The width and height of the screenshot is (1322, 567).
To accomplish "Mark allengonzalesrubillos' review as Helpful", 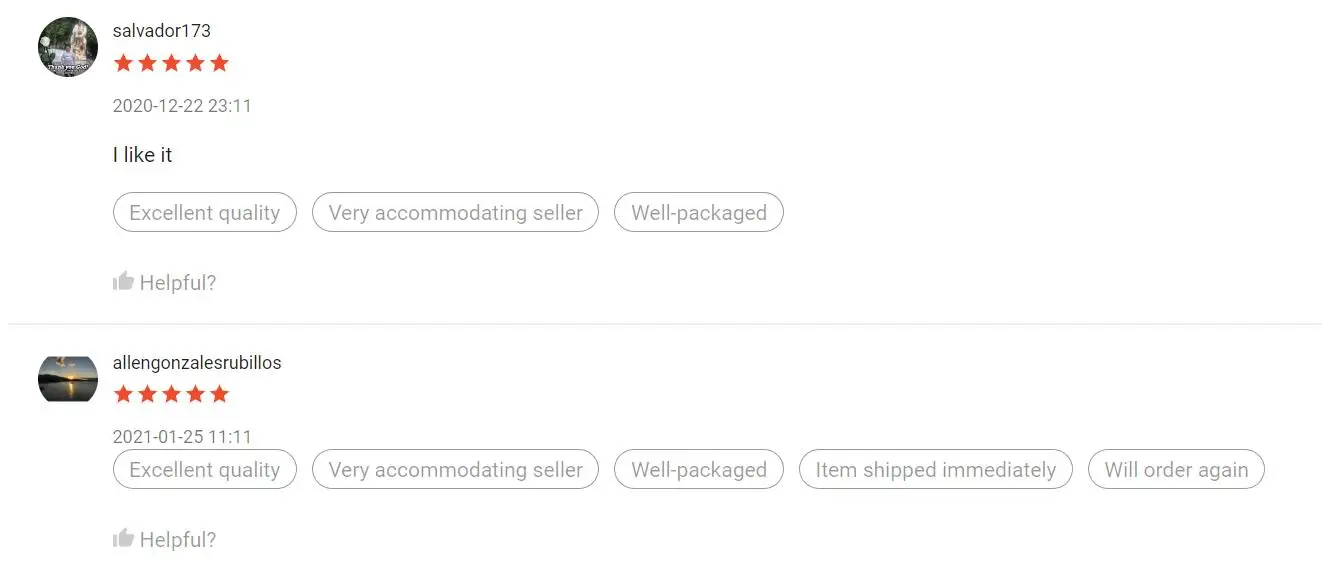I will pyautogui.click(x=177, y=540).
